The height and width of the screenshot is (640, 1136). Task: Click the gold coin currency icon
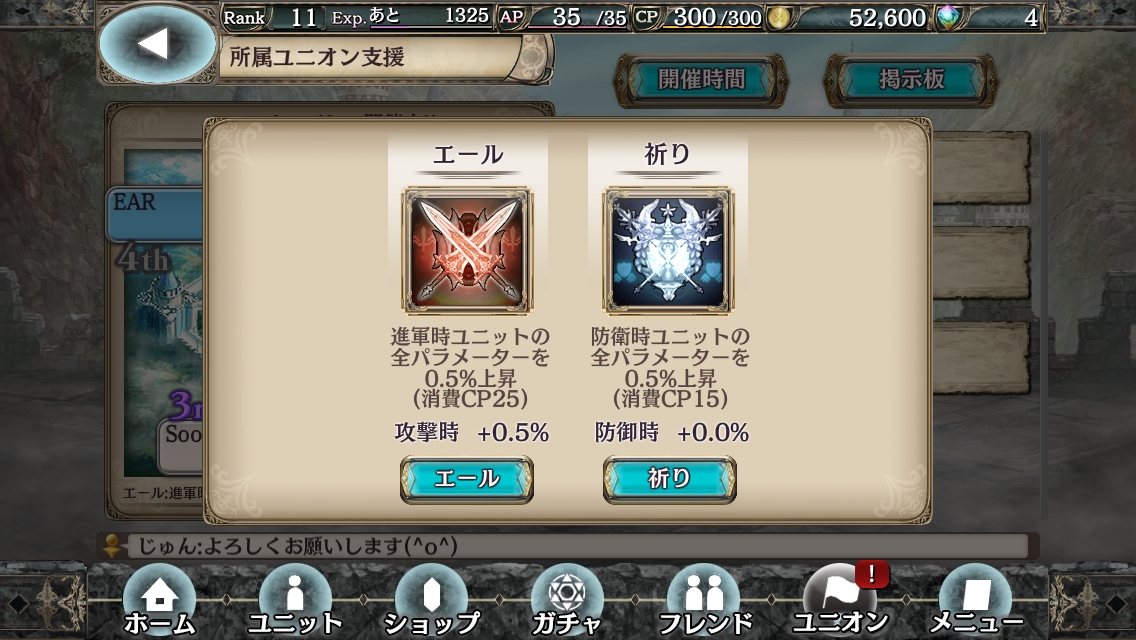click(779, 17)
